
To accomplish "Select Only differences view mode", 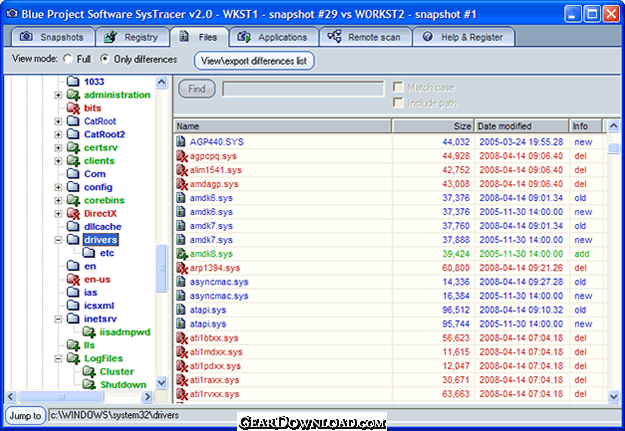I will click(x=104, y=59).
